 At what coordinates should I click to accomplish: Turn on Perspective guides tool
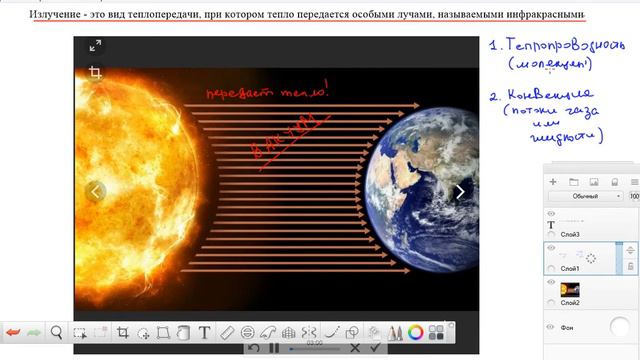pos(289,333)
